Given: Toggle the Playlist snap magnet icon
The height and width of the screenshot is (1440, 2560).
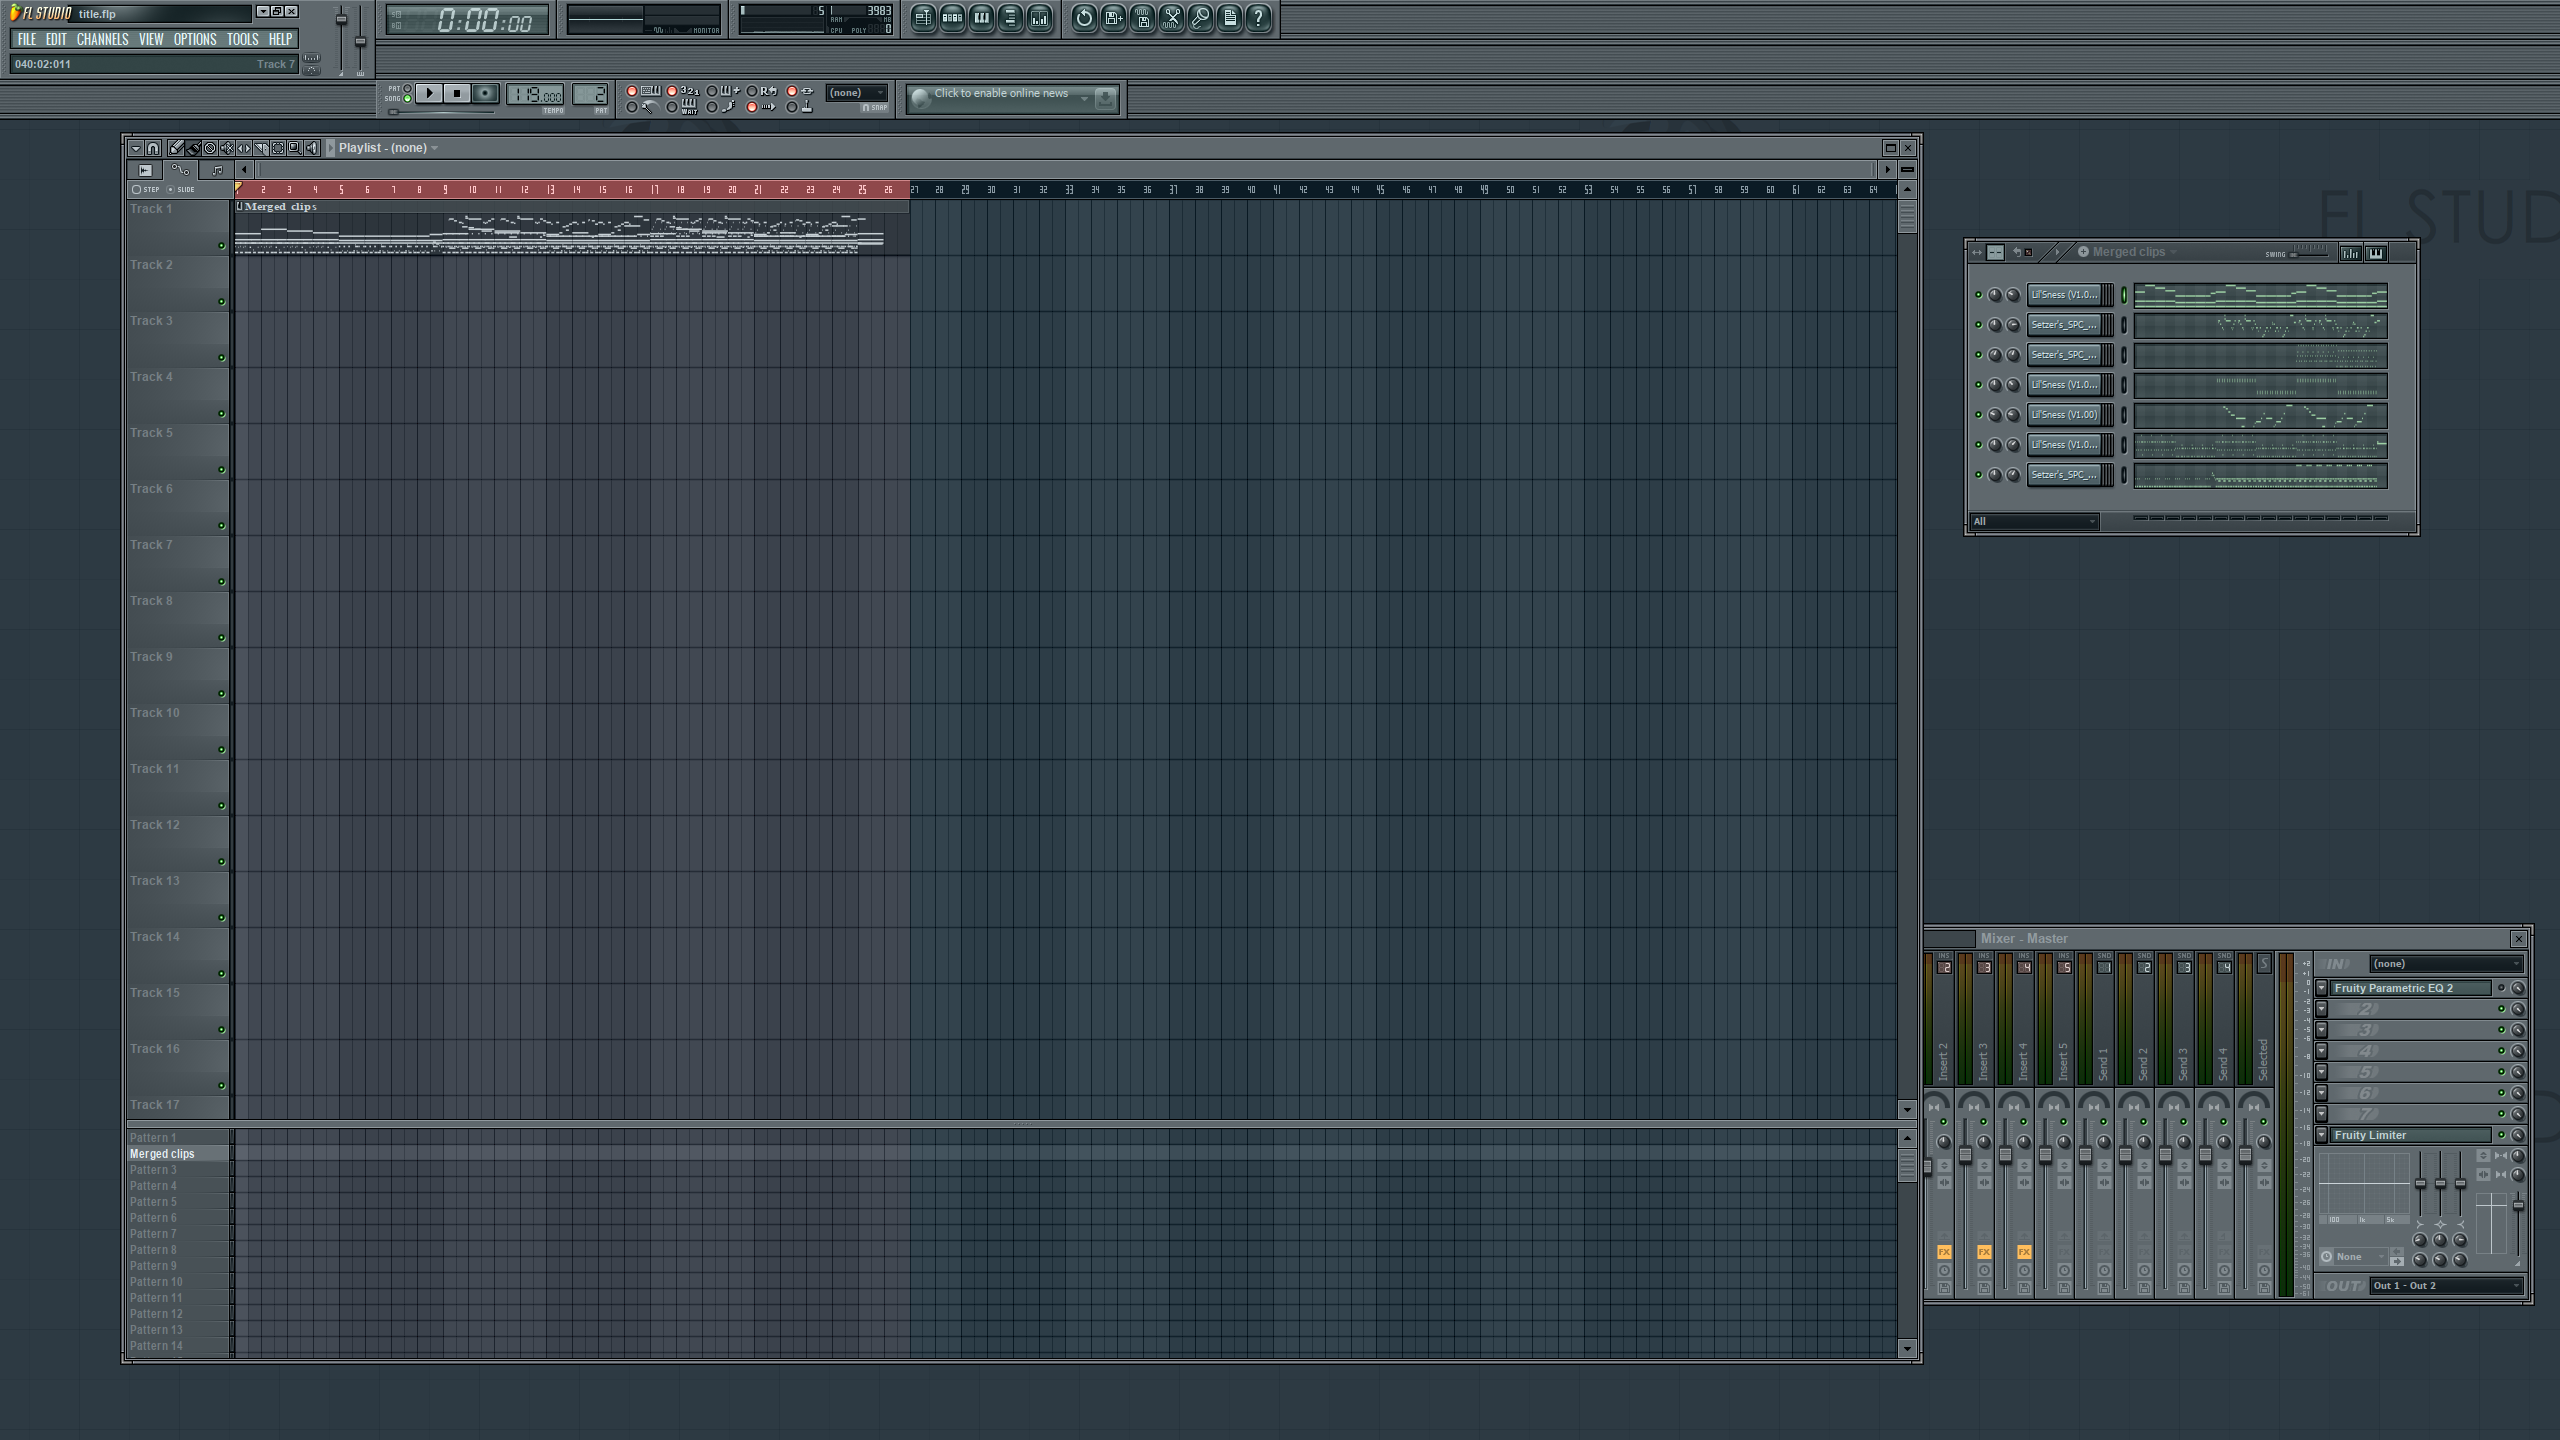Looking at the screenshot, I should tap(153, 148).
